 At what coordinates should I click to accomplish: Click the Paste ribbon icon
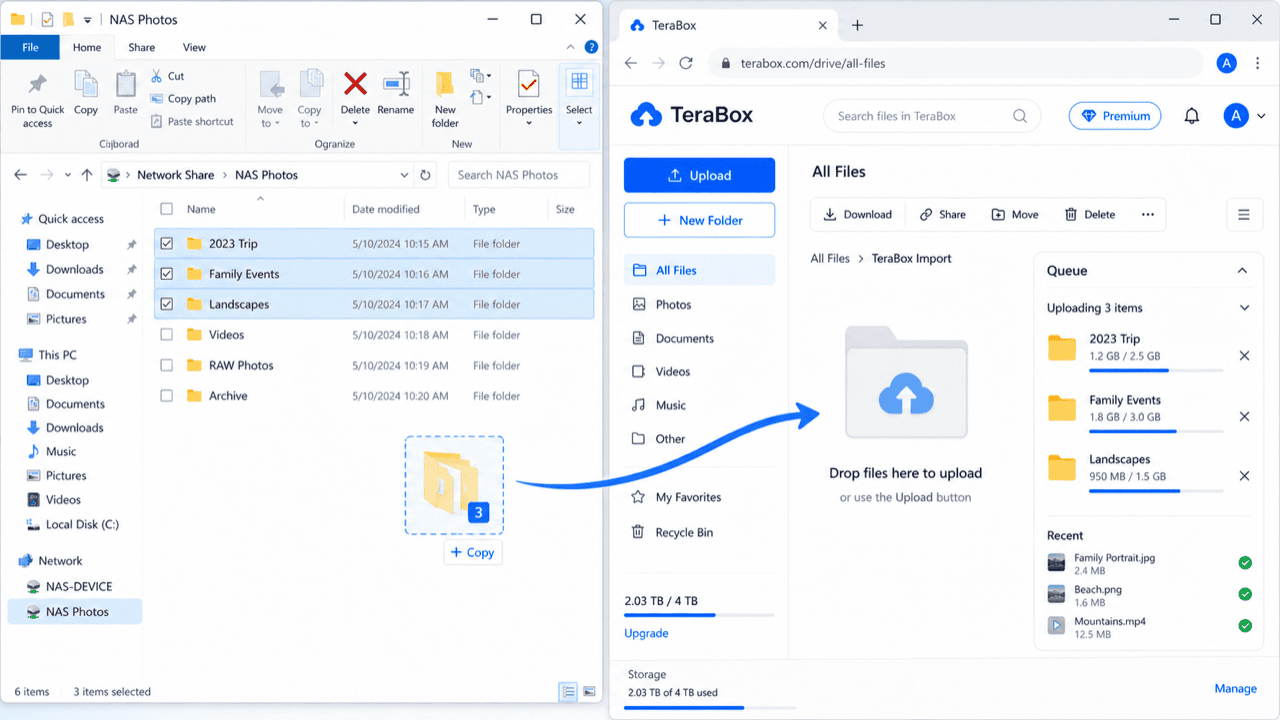(126, 84)
